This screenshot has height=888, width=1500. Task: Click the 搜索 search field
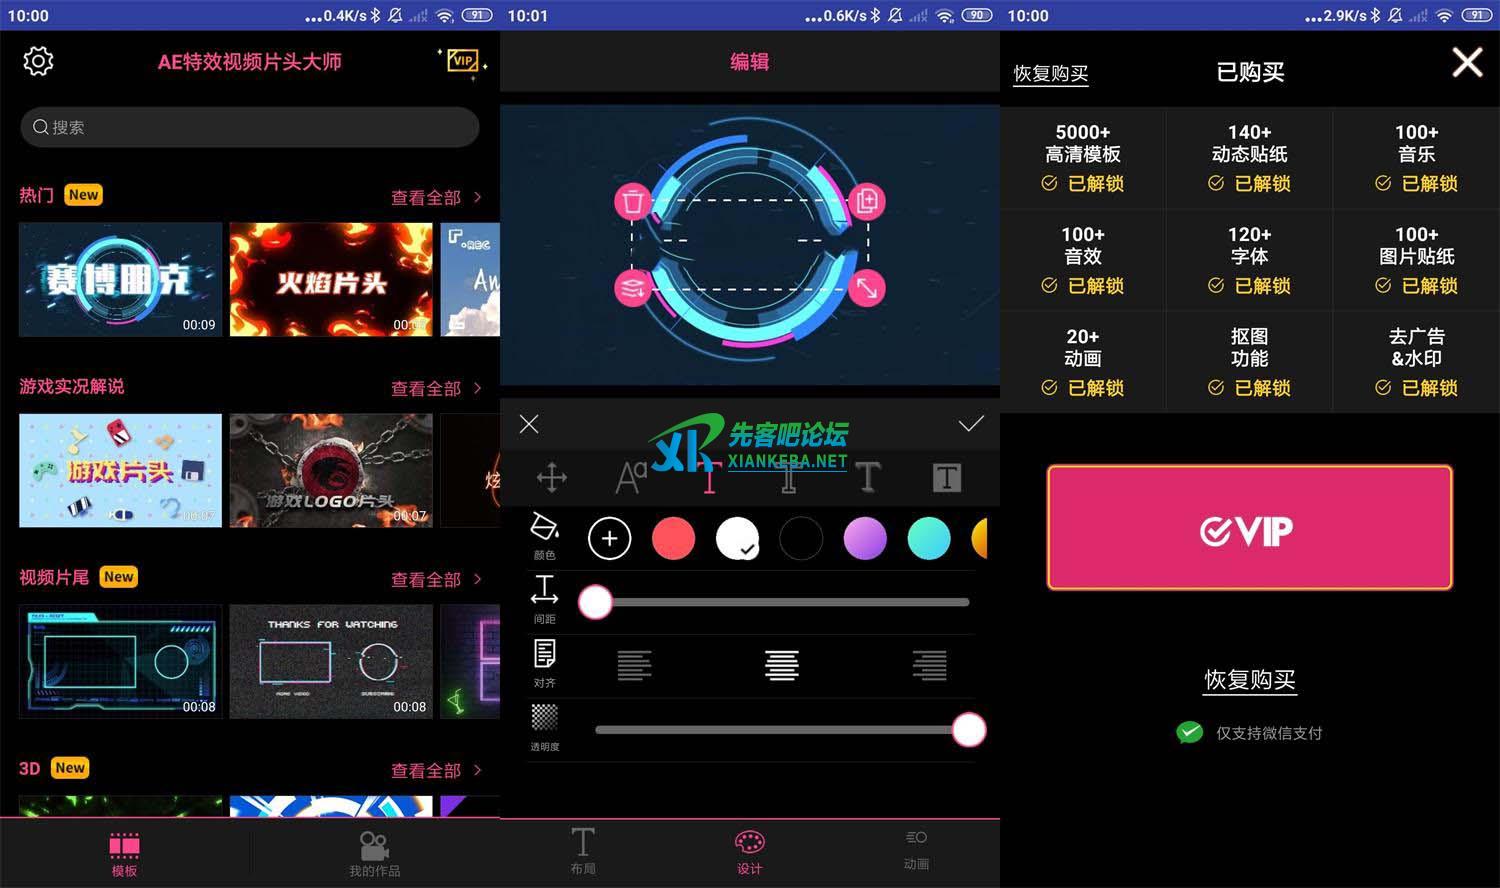click(x=250, y=127)
